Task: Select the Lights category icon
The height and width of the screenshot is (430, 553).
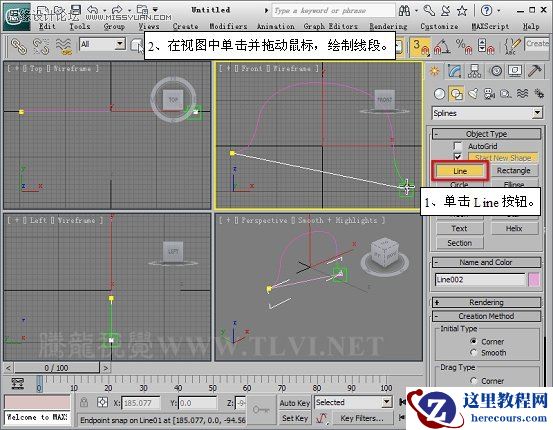Action: coord(473,94)
